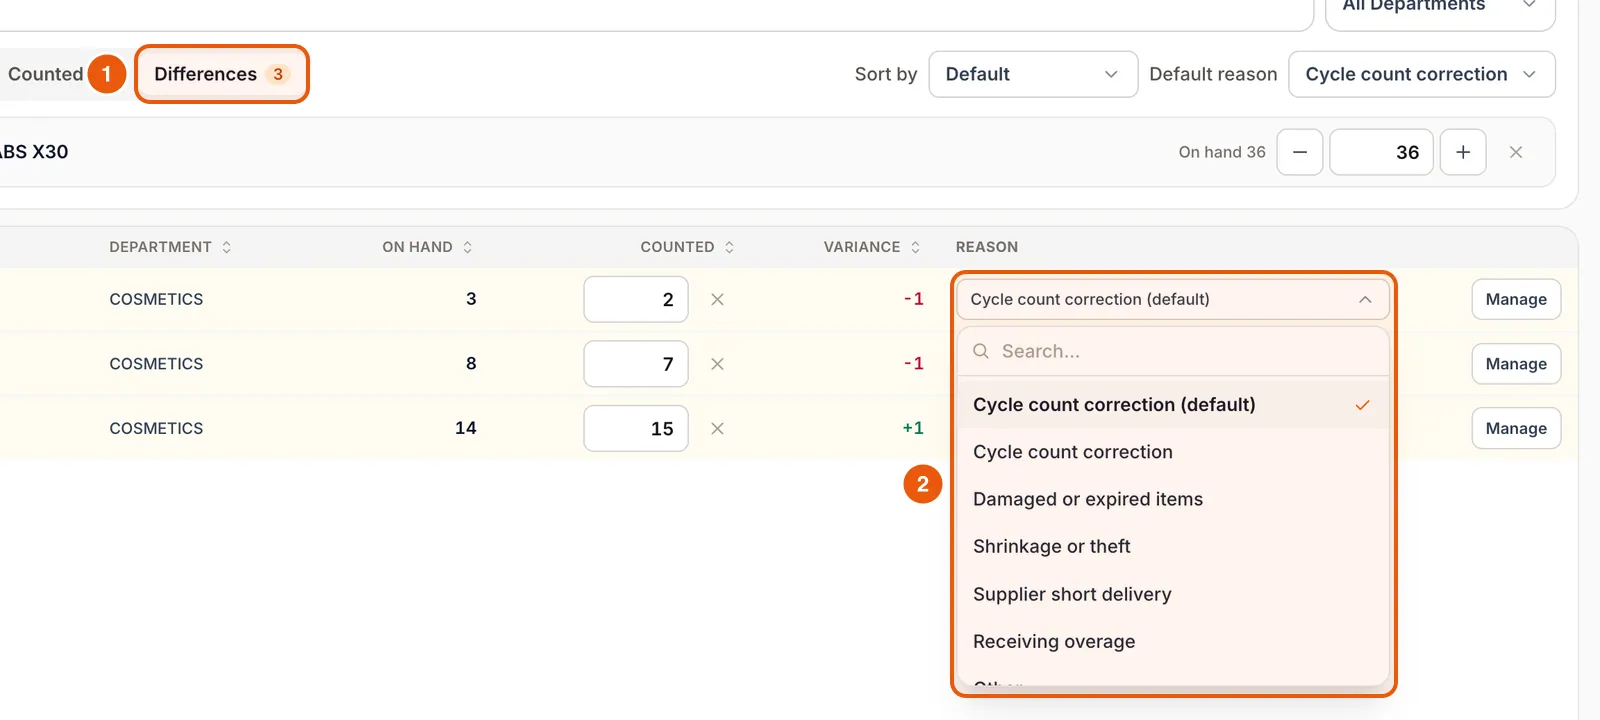
Task: Open the Default reason dropdown
Action: click(1422, 74)
